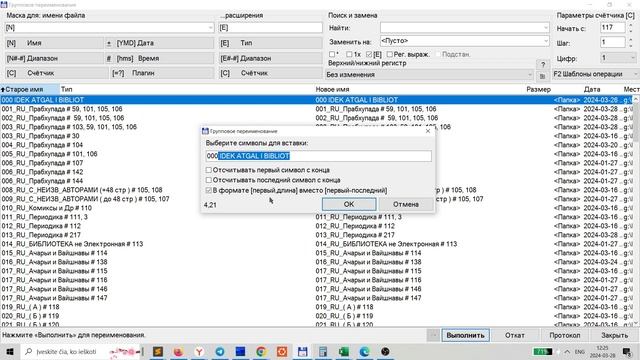The image size is (640, 360).
Task: Click the file list vertical scrollbar
Action: pos(636,211)
